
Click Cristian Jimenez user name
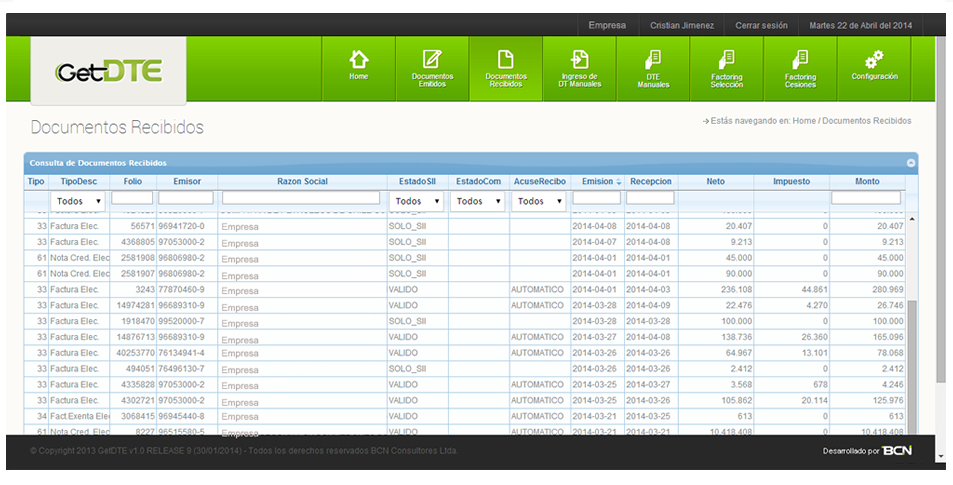coord(681,25)
